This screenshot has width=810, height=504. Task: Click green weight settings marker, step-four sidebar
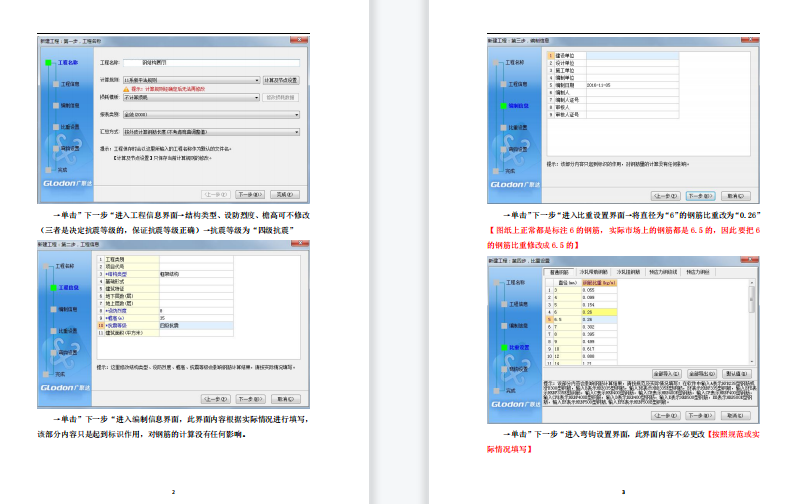504,348
